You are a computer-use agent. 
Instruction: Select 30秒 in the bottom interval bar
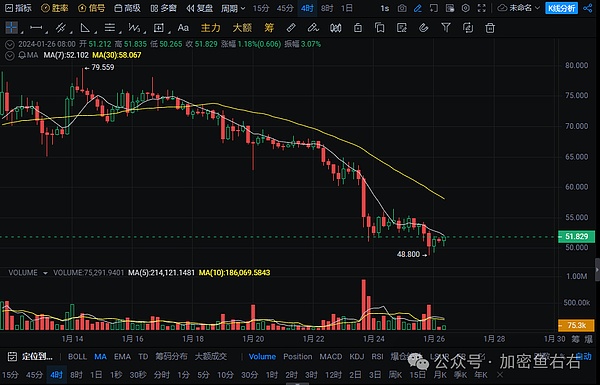tap(138, 375)
